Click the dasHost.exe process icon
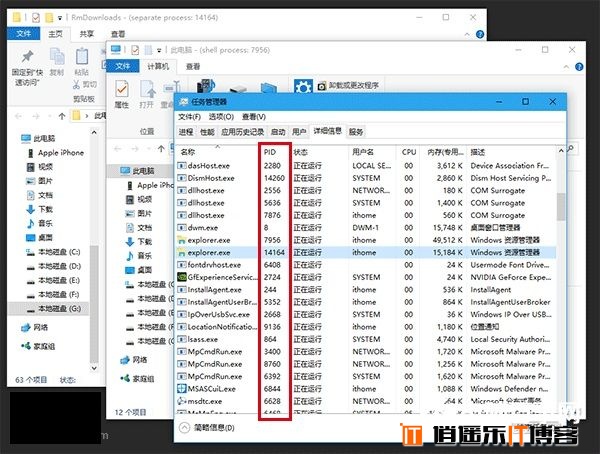Screen dimensions: 600x454 pyautogui.click(x=181, y=166)
